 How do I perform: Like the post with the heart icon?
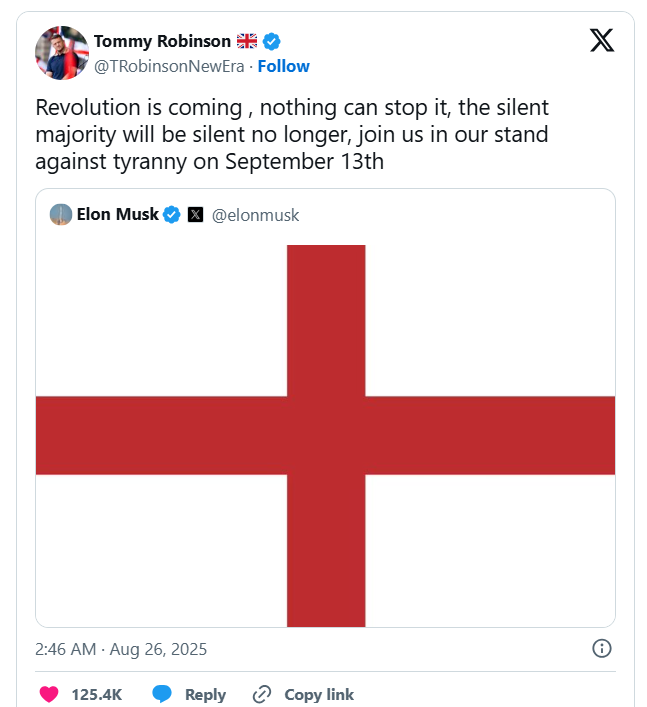[x=48, y=694]
